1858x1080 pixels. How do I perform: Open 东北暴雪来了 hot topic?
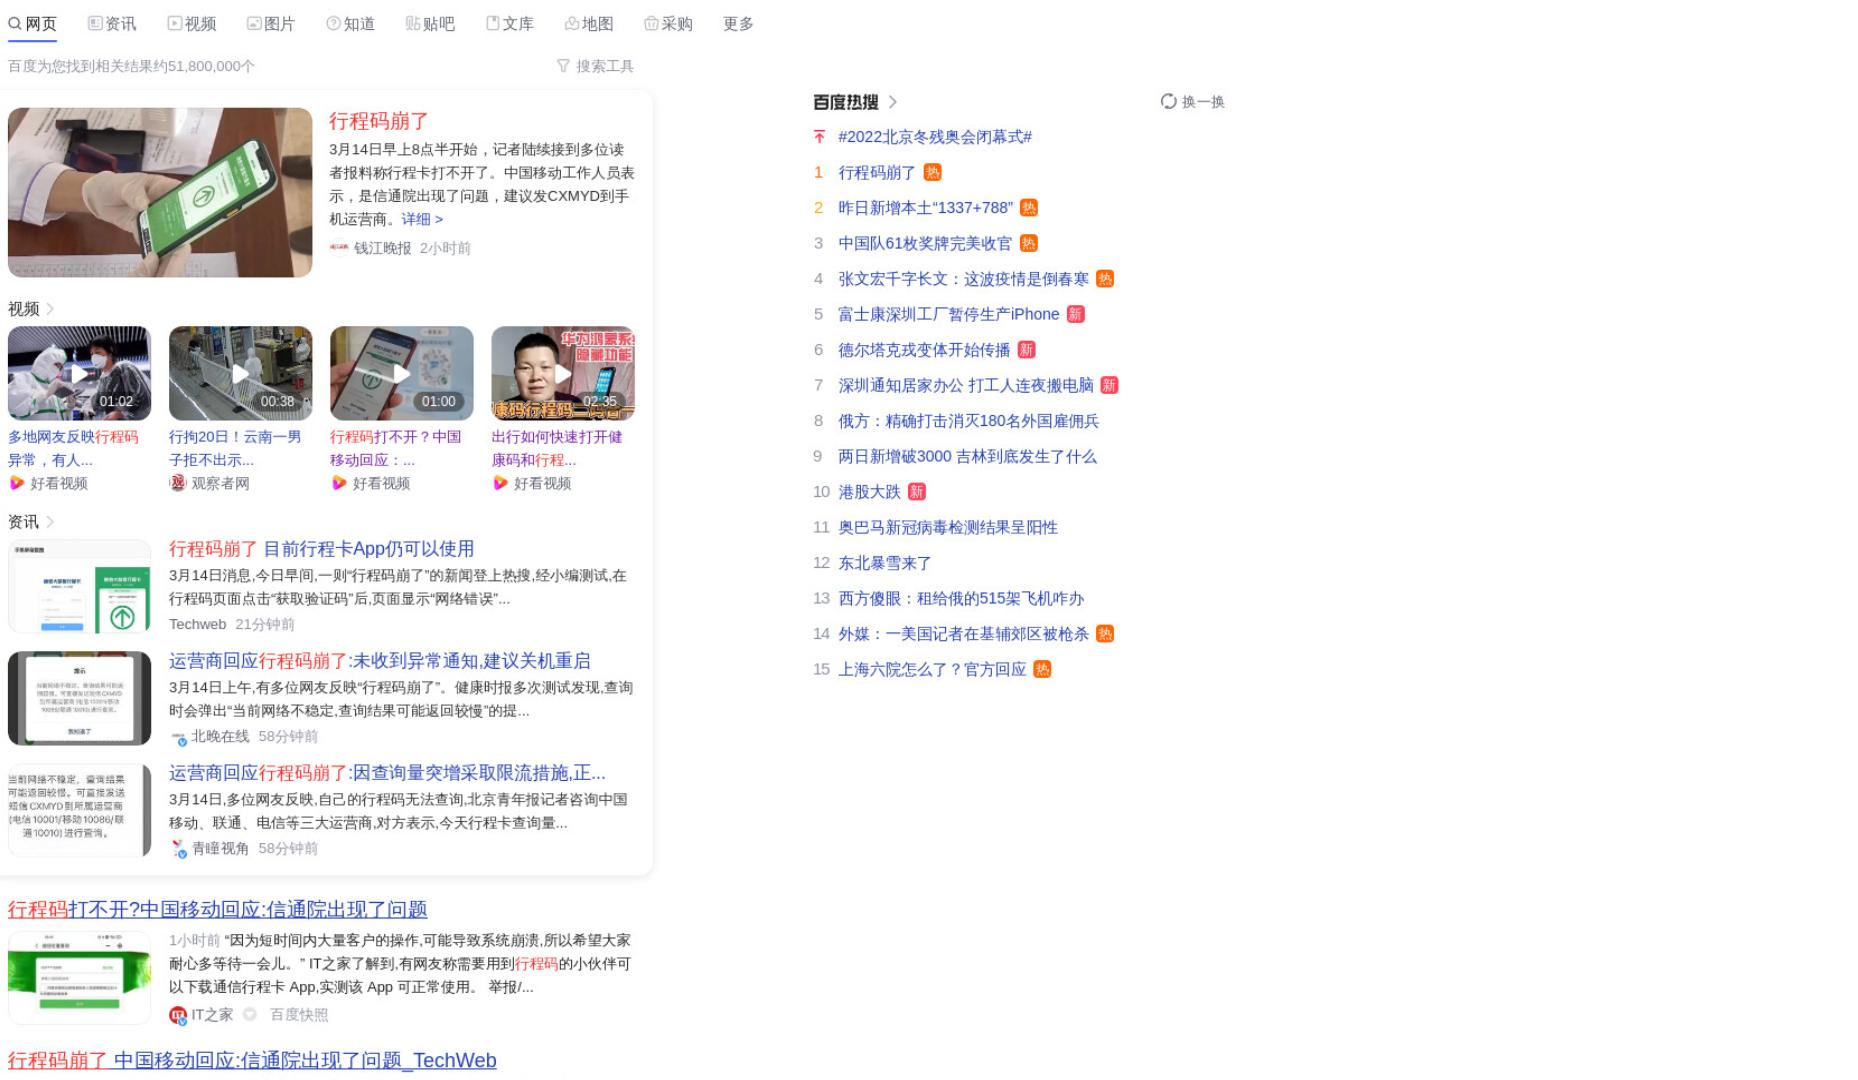(885, 563)
